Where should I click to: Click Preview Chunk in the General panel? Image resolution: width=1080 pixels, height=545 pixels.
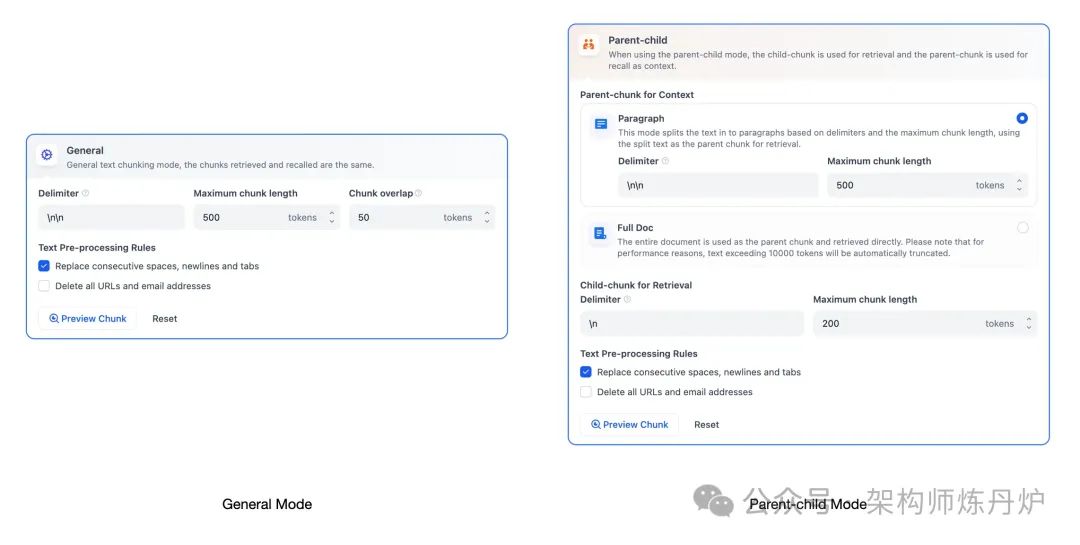[88, 319]
